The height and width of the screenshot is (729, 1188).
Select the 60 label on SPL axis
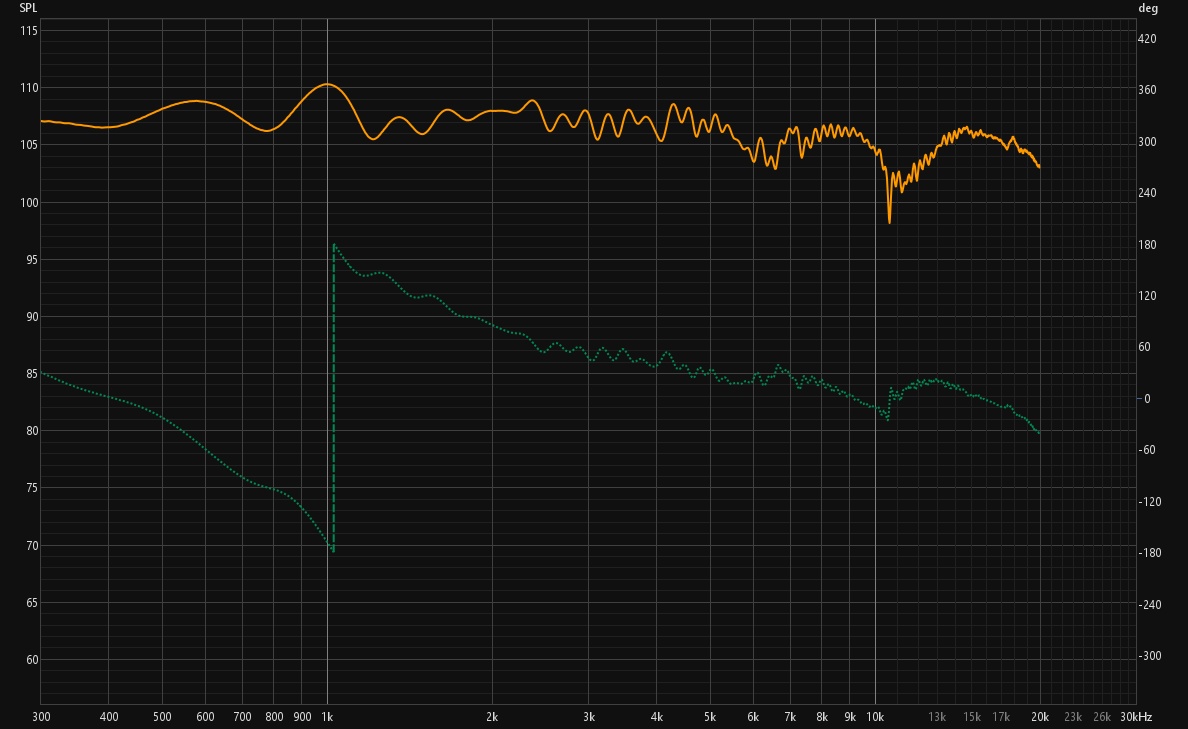[x=32, y=659]
